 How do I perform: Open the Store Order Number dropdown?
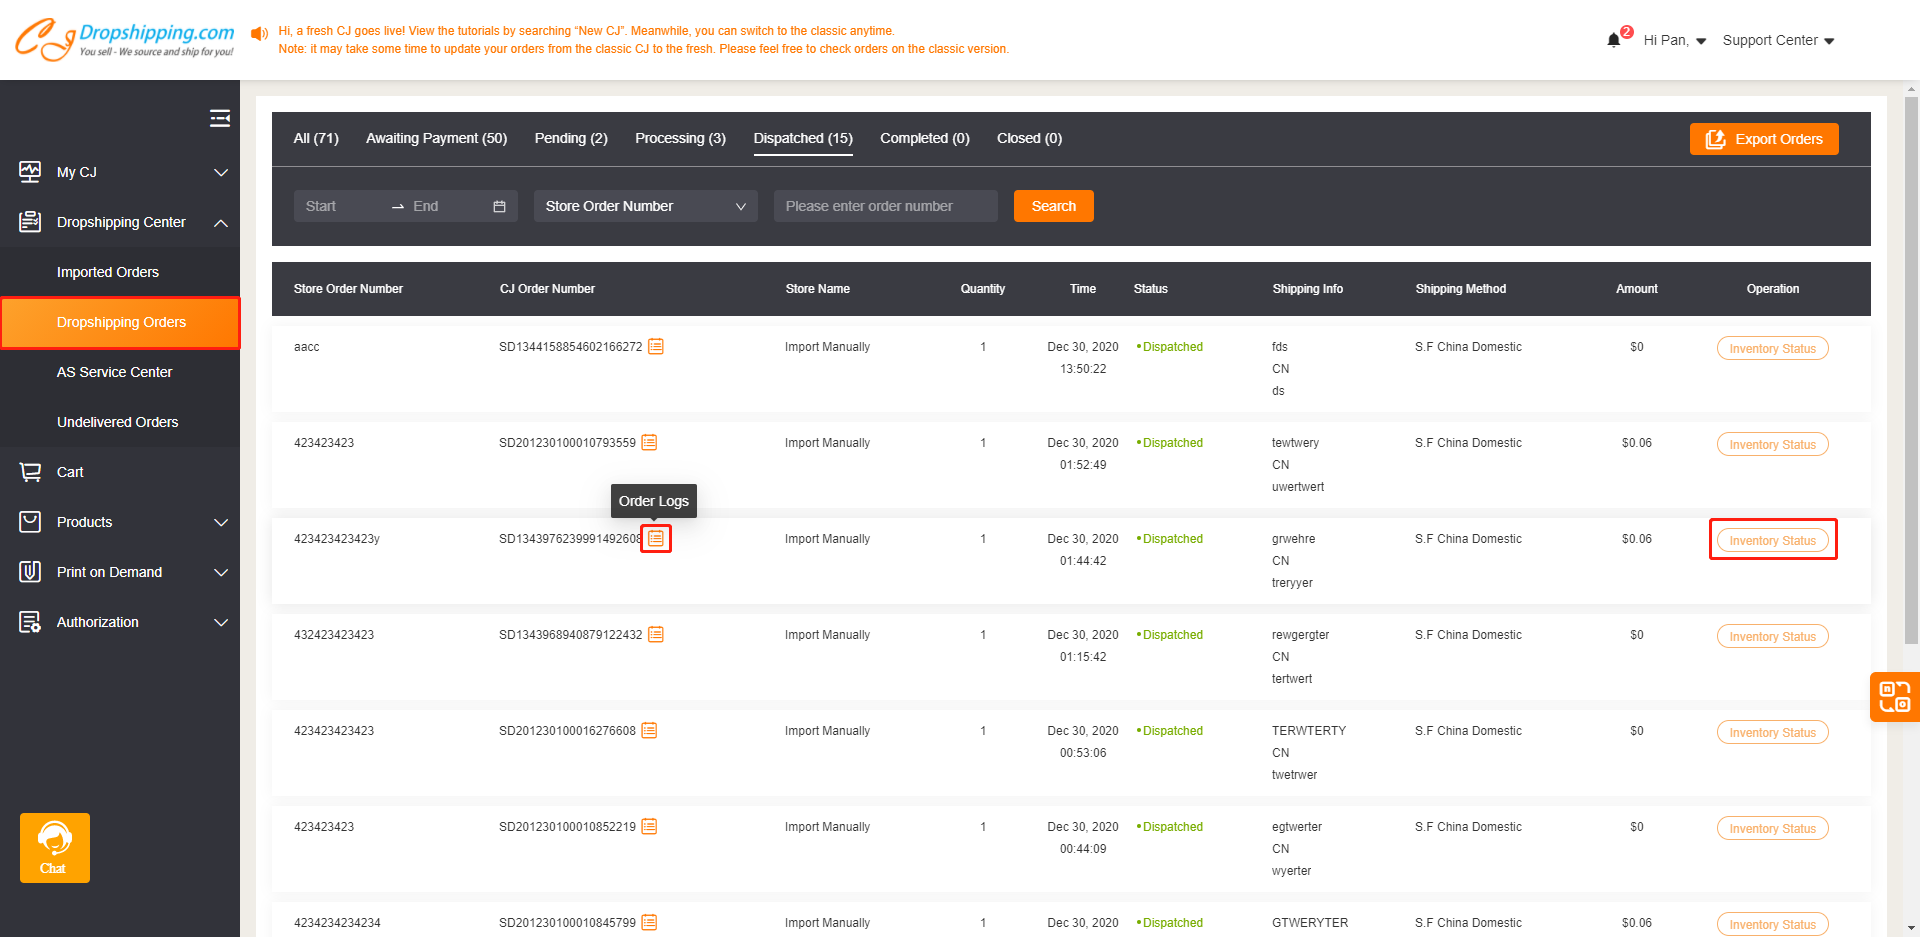pyautogui.click(x=645, y=206)
